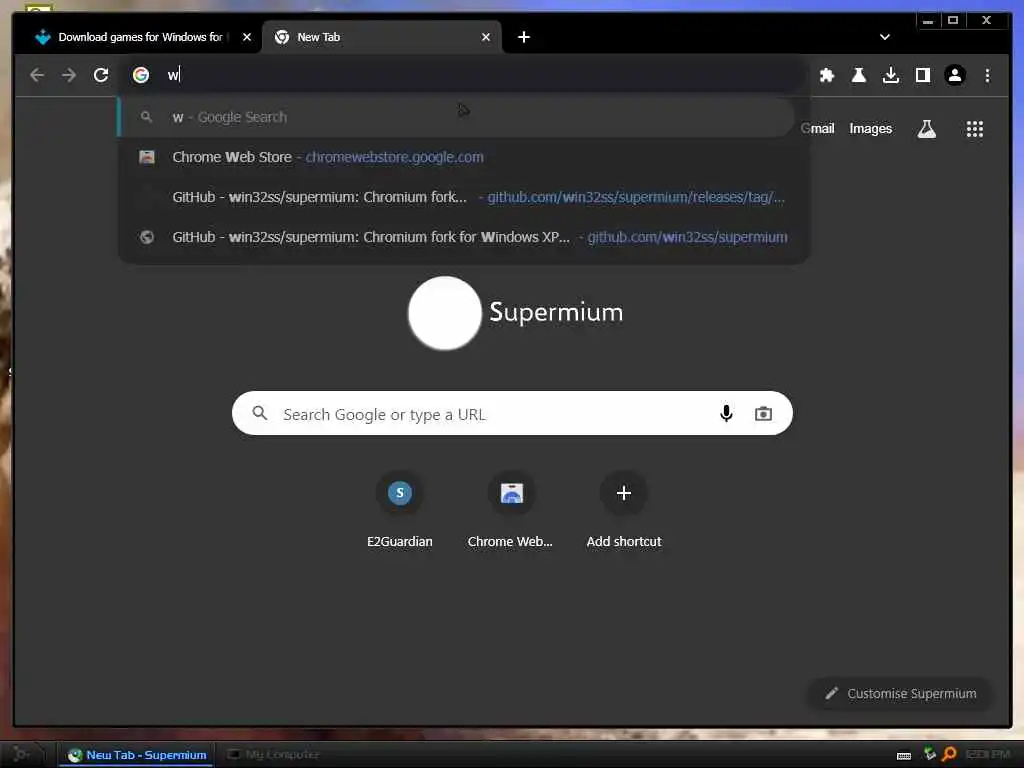Minimize the browser window

click(927, 21)
